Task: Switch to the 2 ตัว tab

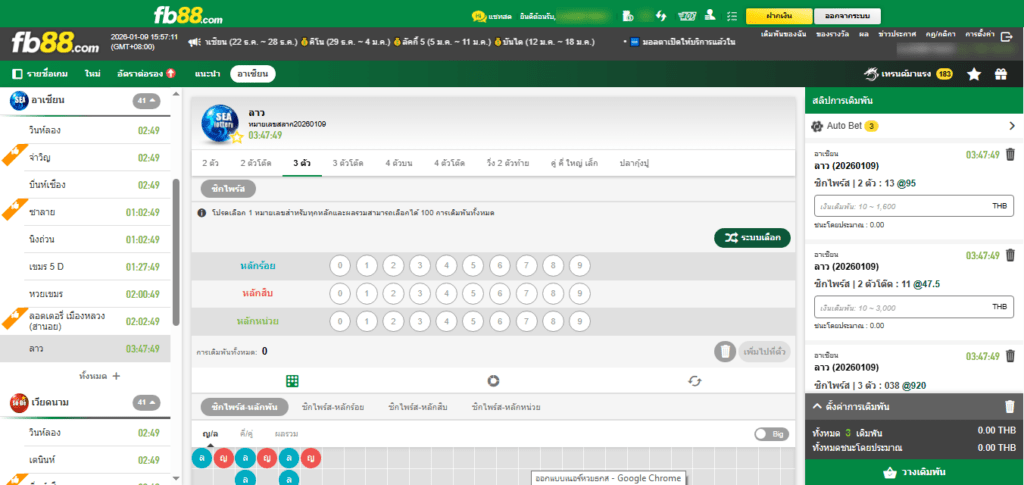Action: point(210,163)
